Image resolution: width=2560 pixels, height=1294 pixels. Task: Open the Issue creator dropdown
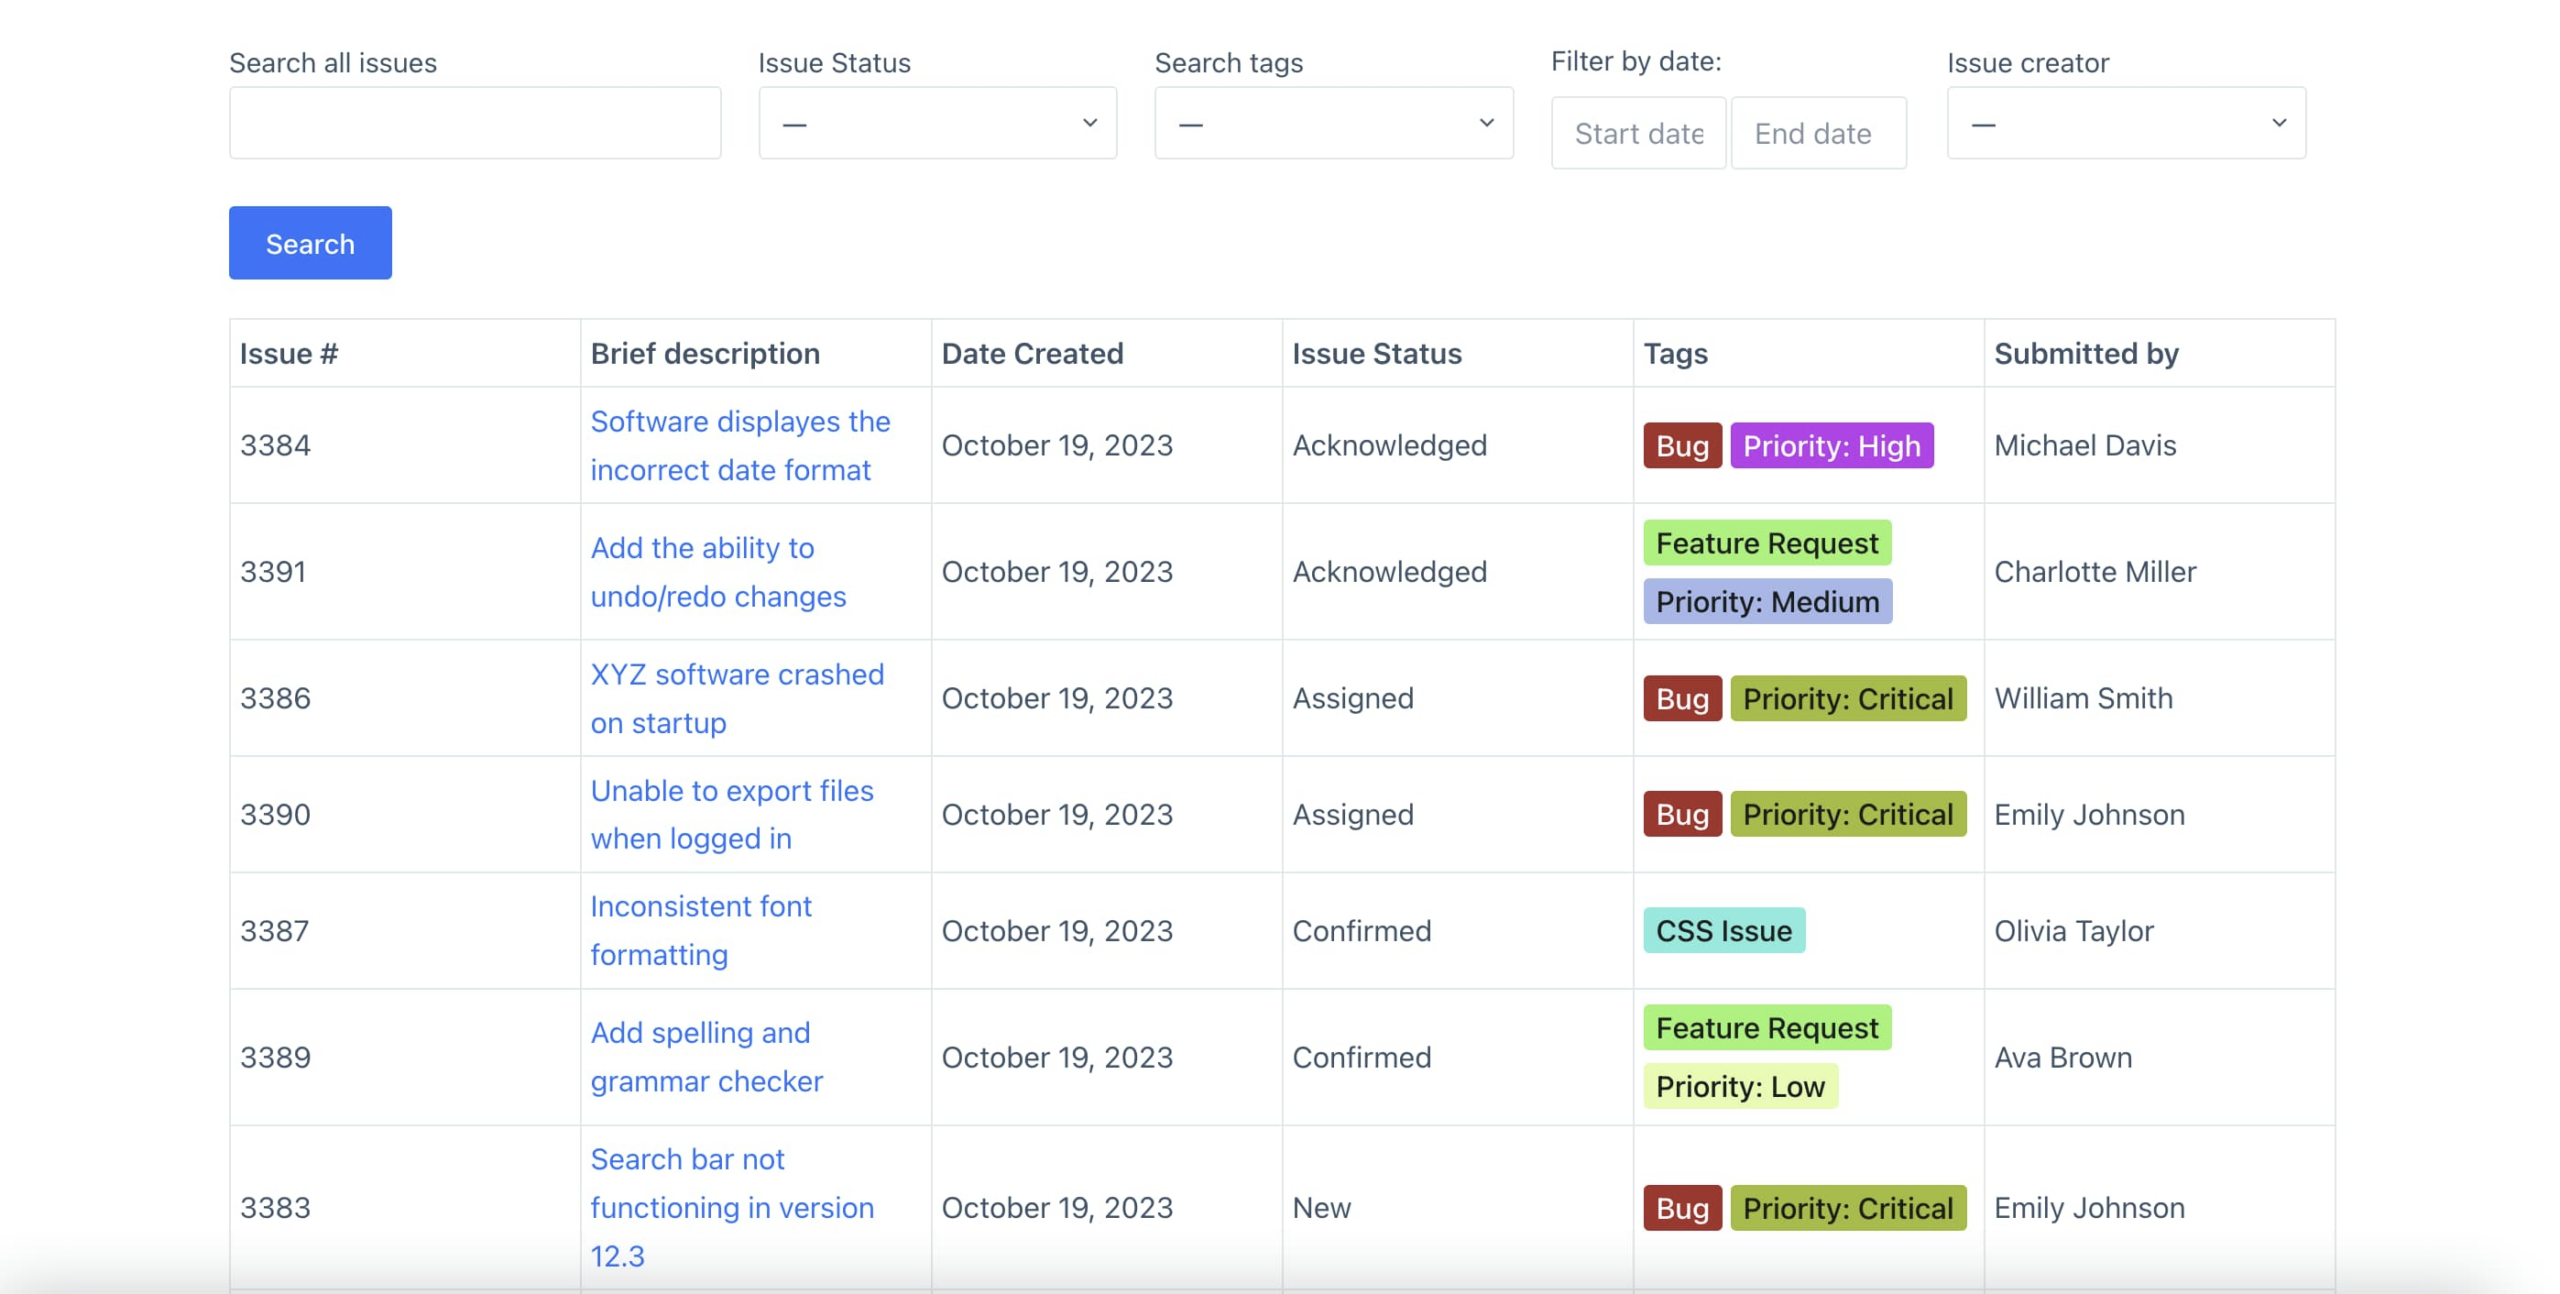click(2124, 123)
